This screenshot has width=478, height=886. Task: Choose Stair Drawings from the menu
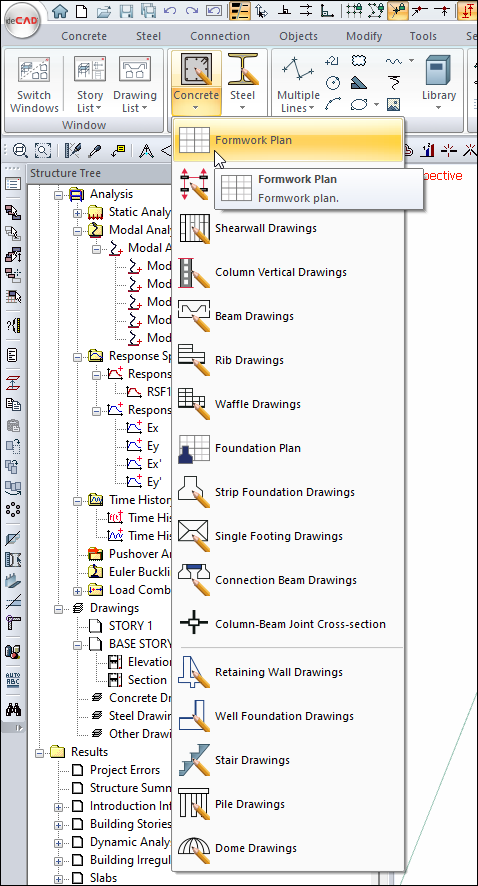pos(288,761)
